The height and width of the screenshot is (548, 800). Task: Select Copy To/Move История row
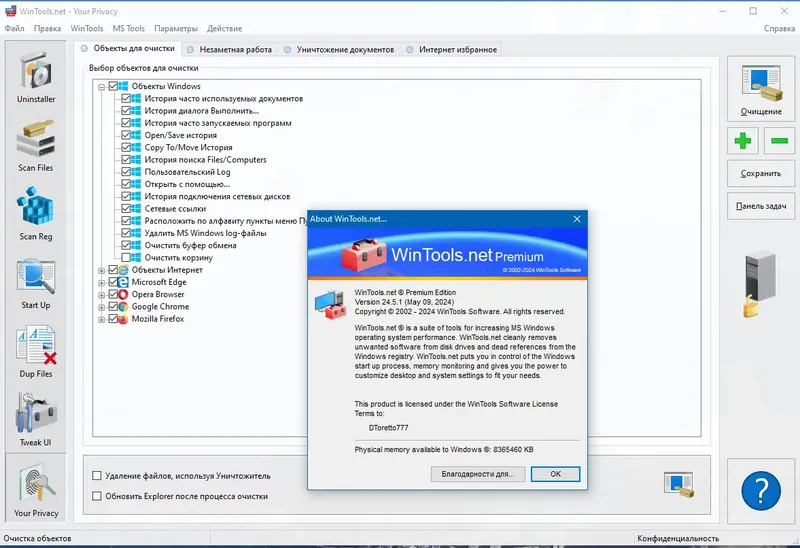[x=188, y=147]
